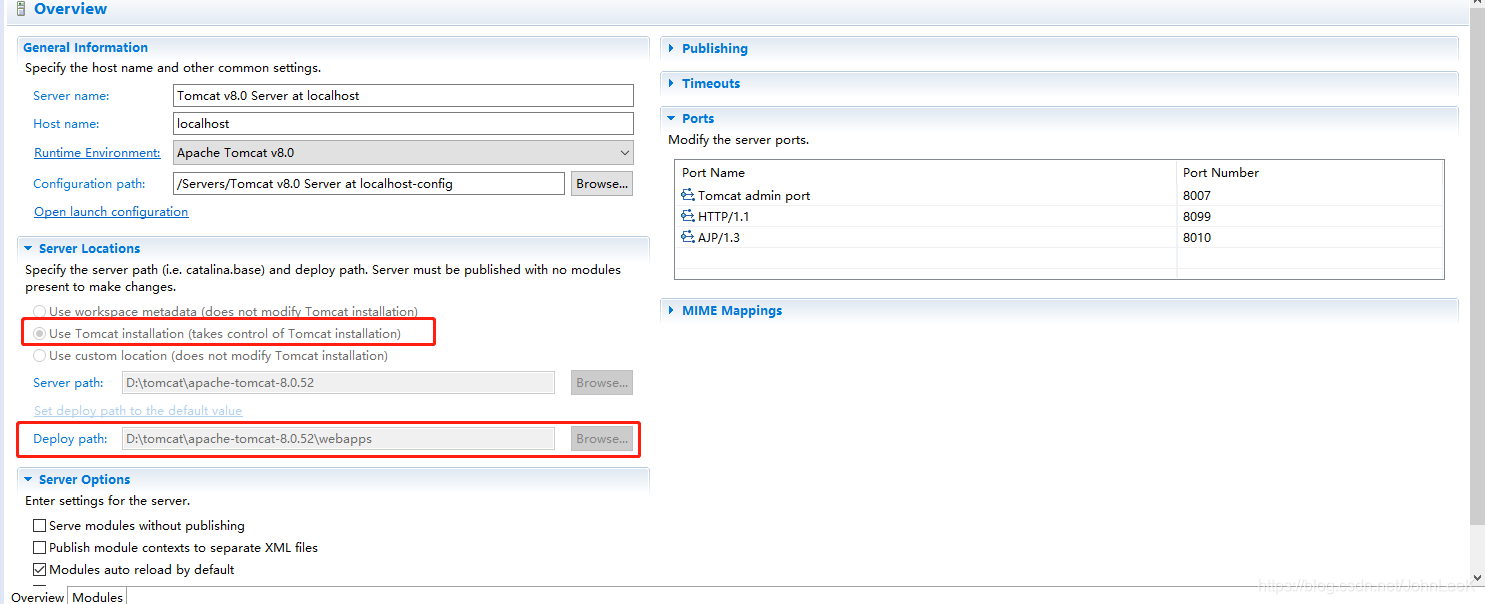Image resolution: width=1485 pixels, height=604 pixels.
Task: Open launch configuration link
Action: 110,211
